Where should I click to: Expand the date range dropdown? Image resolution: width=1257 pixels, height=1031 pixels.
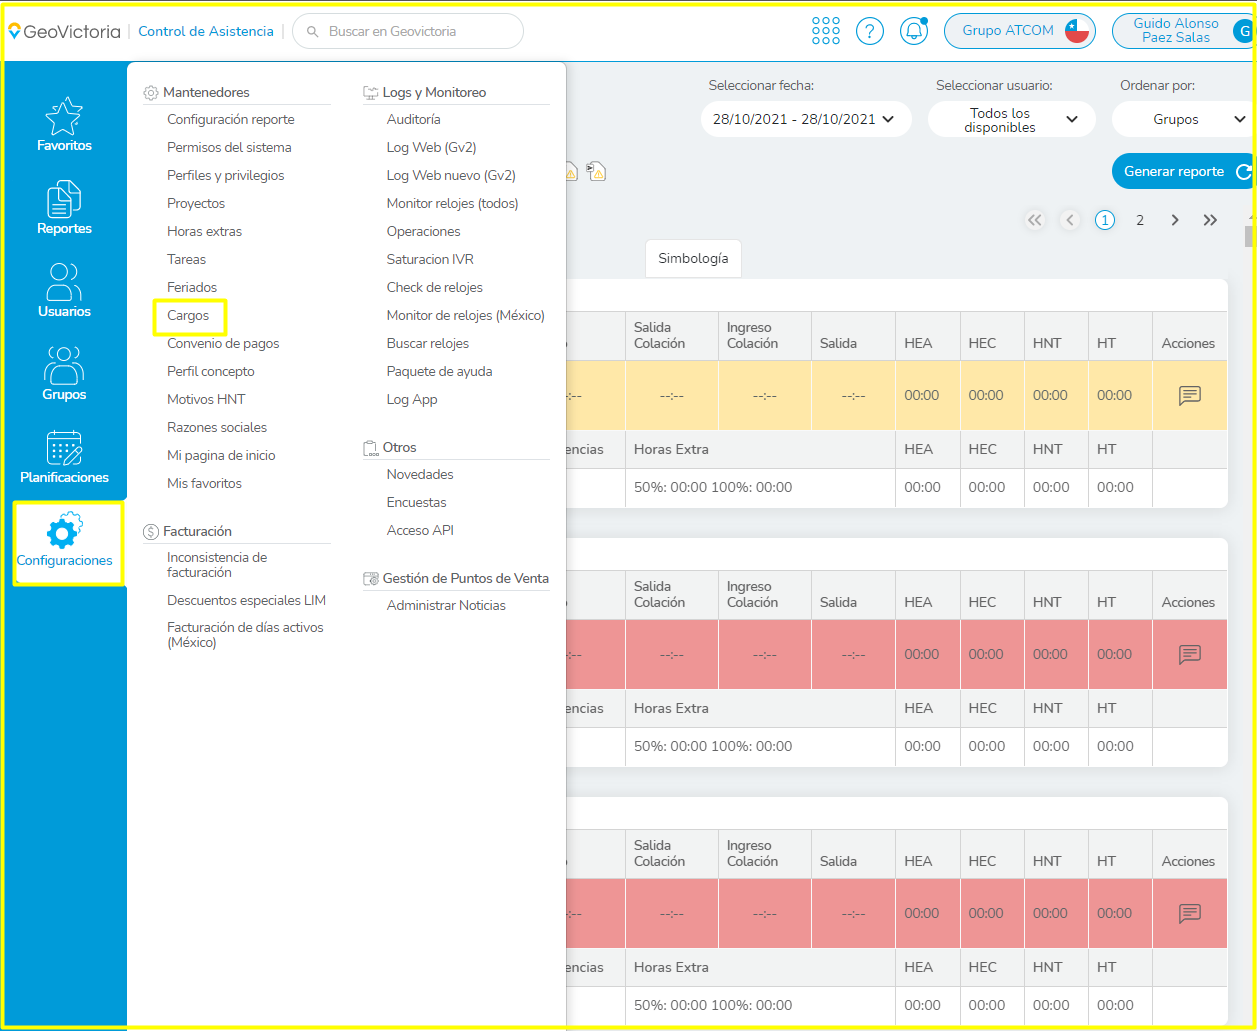[805, 119]
